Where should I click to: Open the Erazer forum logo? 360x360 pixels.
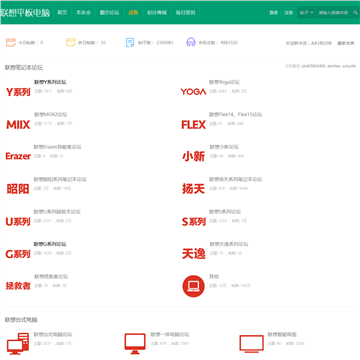coord(18,156)
